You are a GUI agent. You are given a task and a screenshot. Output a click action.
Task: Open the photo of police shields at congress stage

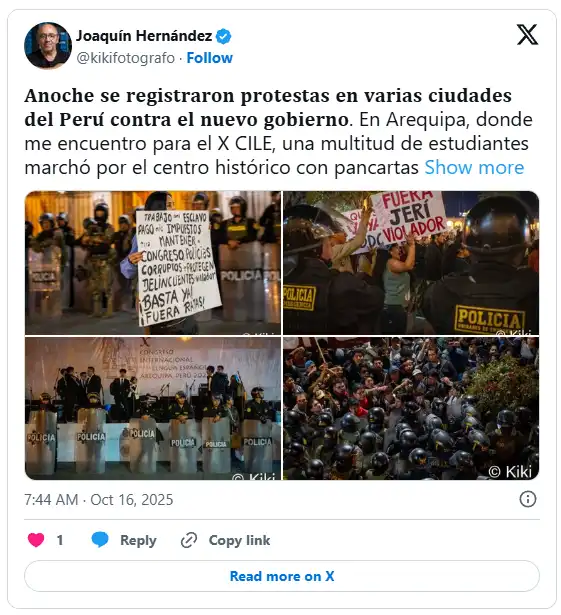[153, 408]
